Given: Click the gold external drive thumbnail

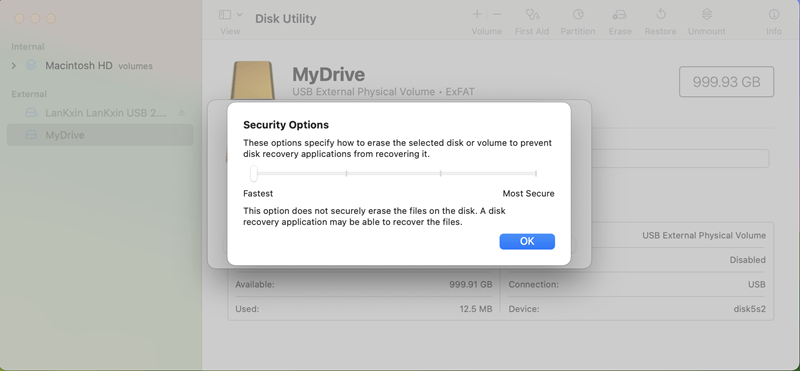Looking at the screenshot, I should pyautogui.click(x=253, y=80).
